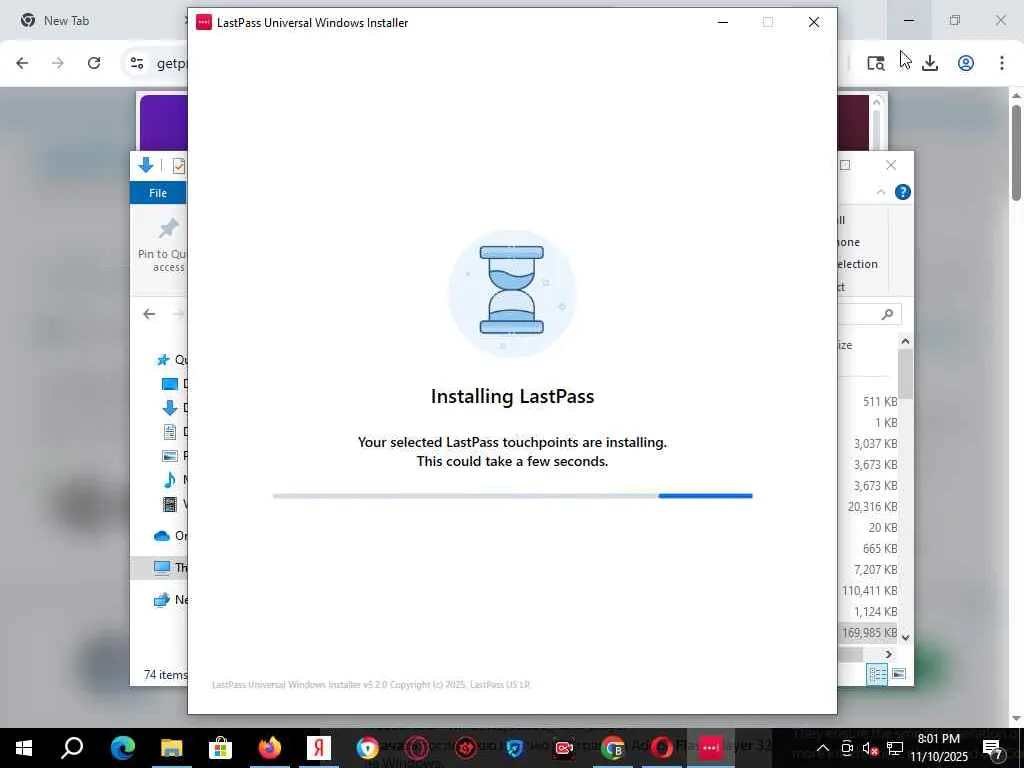
Task: Click Explorer horizontal scroll-right arrow
Action: pos(888,654)
